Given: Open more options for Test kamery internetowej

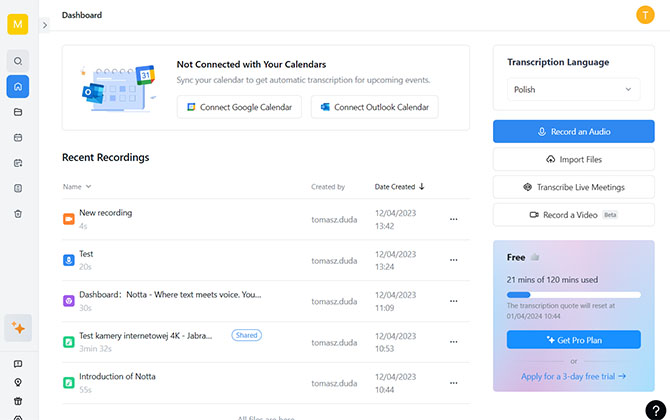Looking at the screenshot, I should coord(453,342).
